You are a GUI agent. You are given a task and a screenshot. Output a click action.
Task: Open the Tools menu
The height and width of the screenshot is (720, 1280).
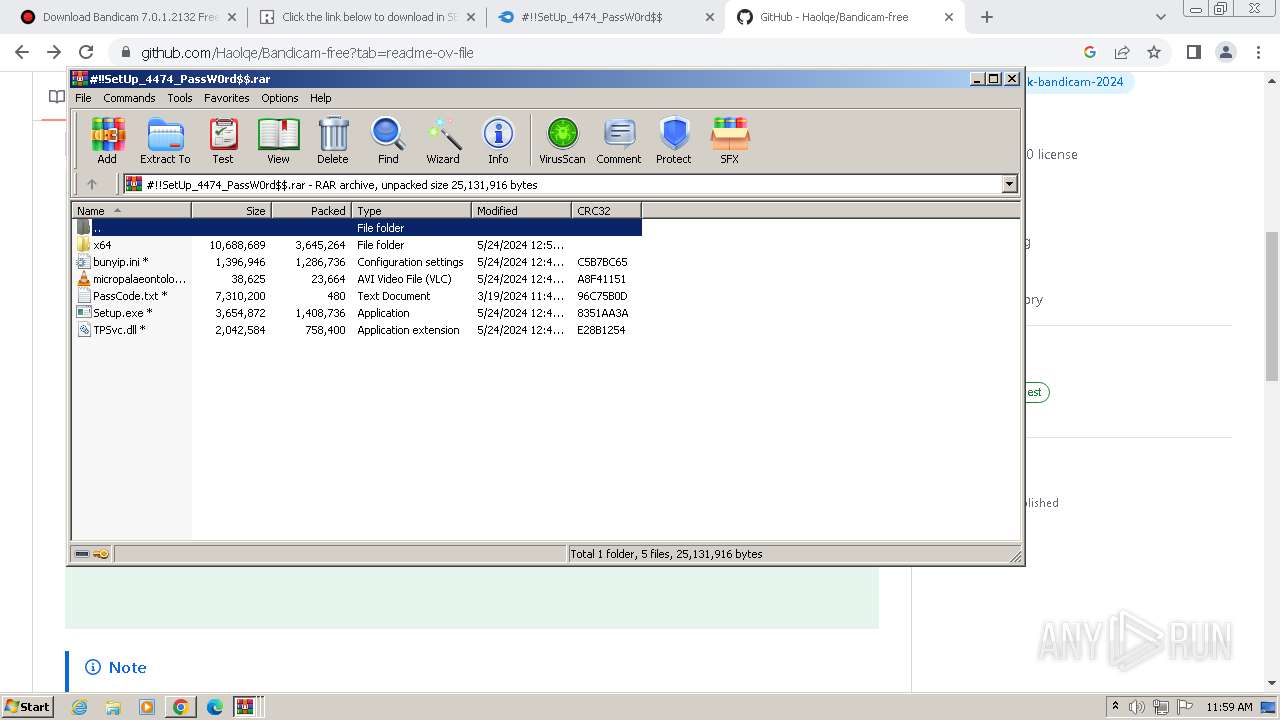180,98
